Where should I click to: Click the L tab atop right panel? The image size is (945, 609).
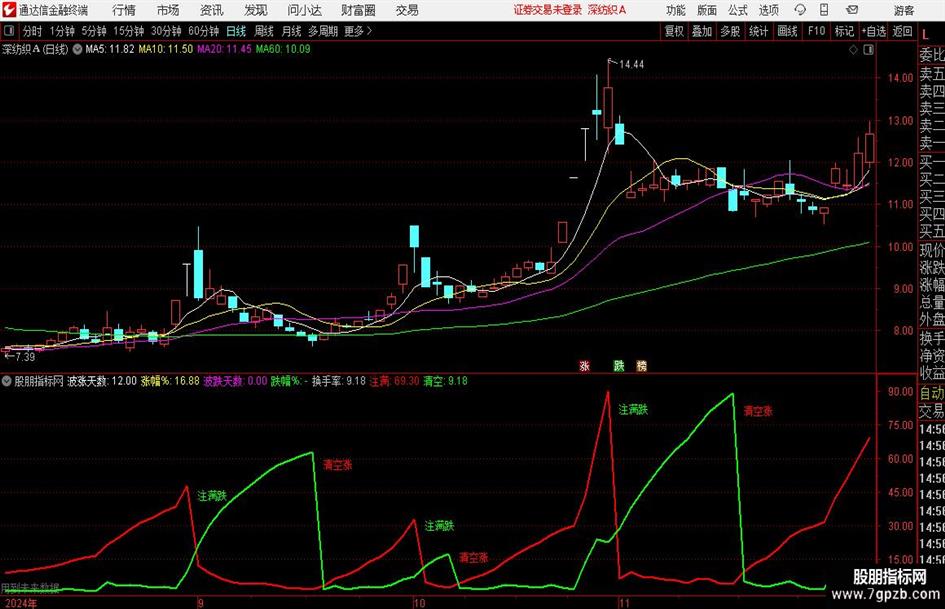tap(926, 36)
